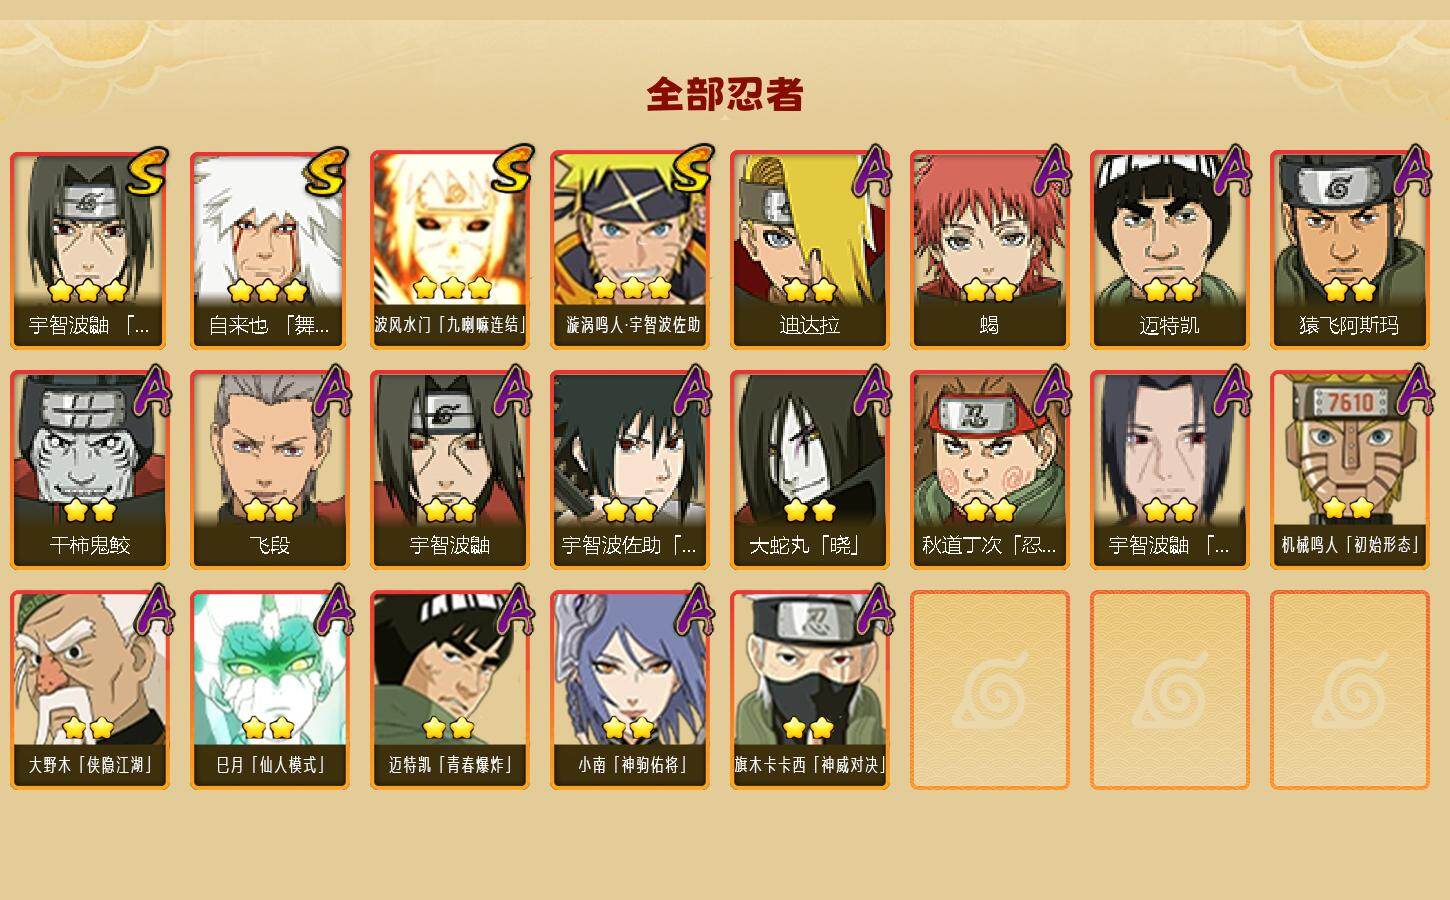Viewport: 1450px width, 900px height.
Task: Click the S rank badge on 自来也
Action: tap(326, 172)
